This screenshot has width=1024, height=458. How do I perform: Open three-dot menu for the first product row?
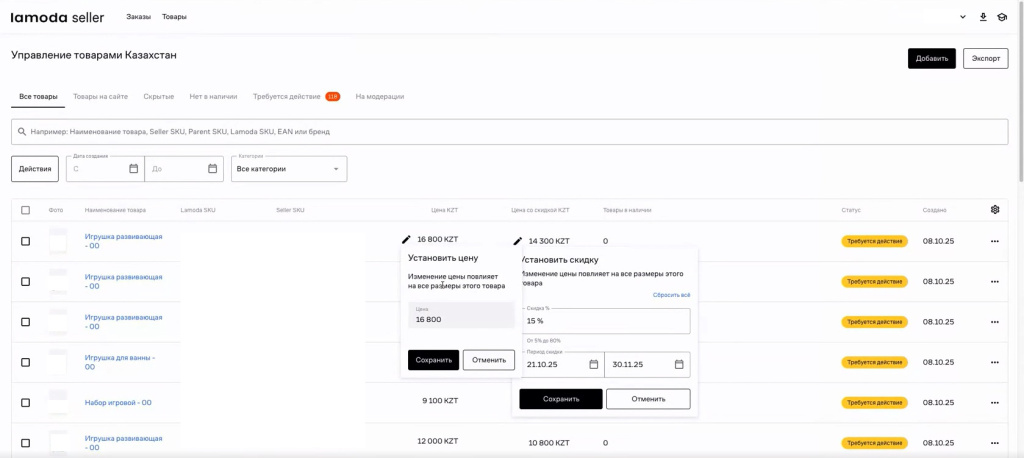click(994, 241)
